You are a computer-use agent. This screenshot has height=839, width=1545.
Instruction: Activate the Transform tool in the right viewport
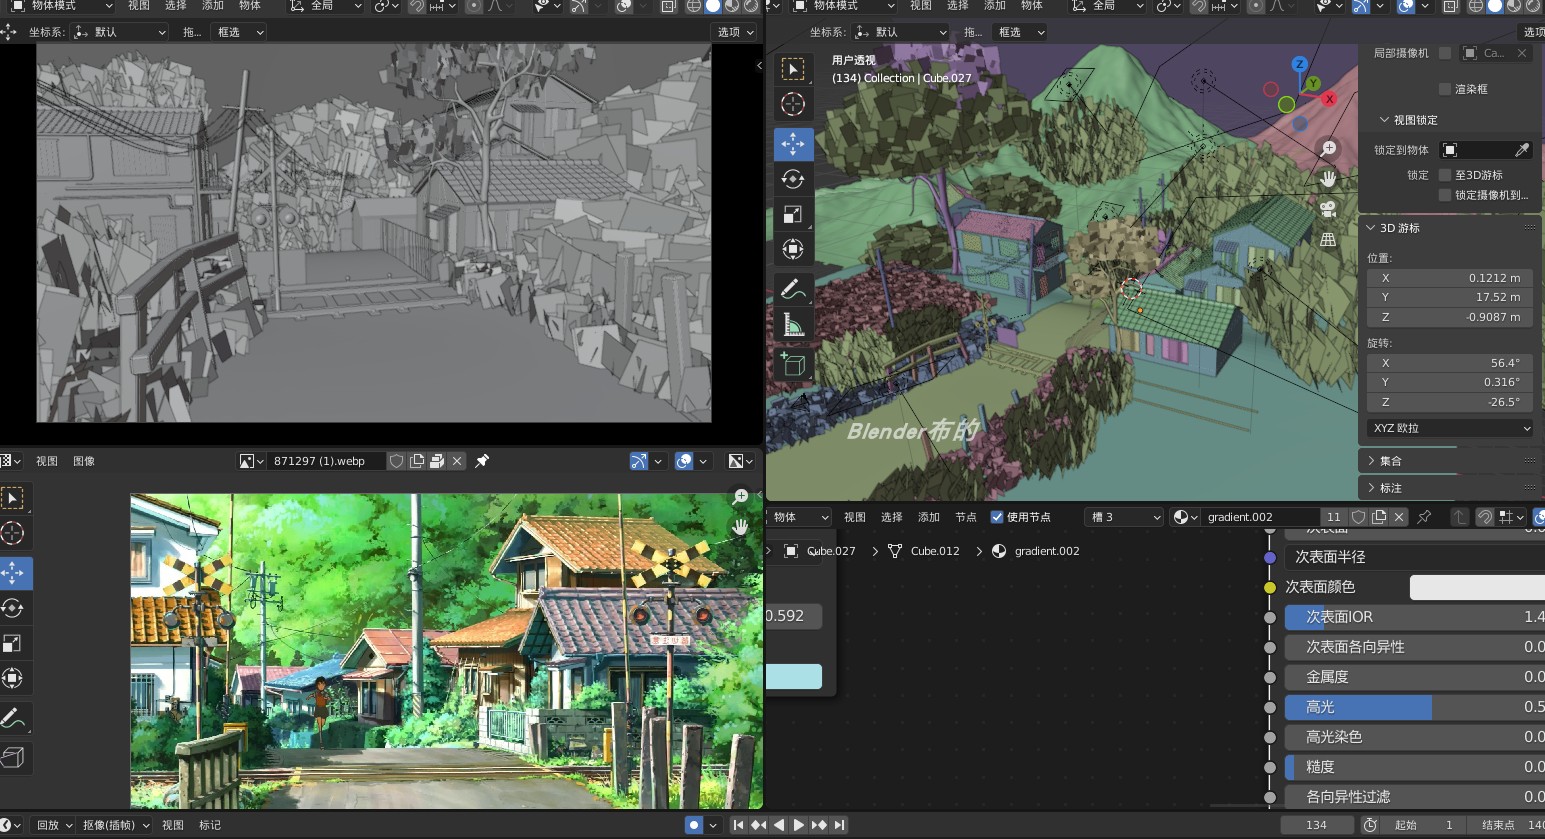(x=793, y=249)
